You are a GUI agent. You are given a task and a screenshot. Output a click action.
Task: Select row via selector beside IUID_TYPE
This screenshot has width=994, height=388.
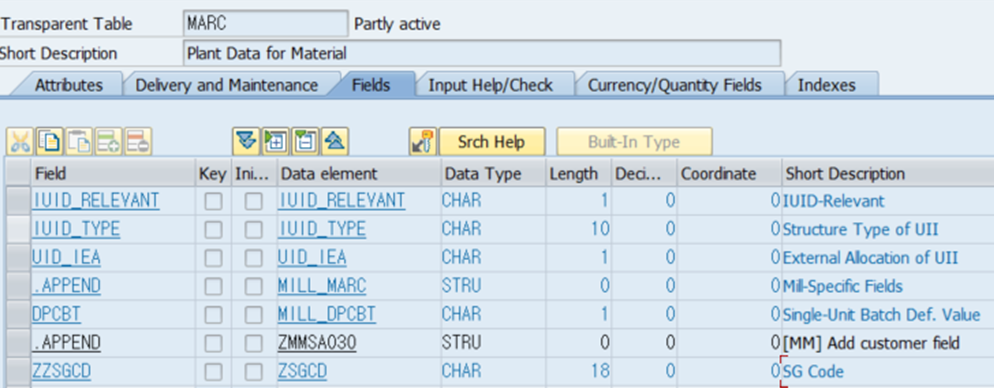coord(18,230)
